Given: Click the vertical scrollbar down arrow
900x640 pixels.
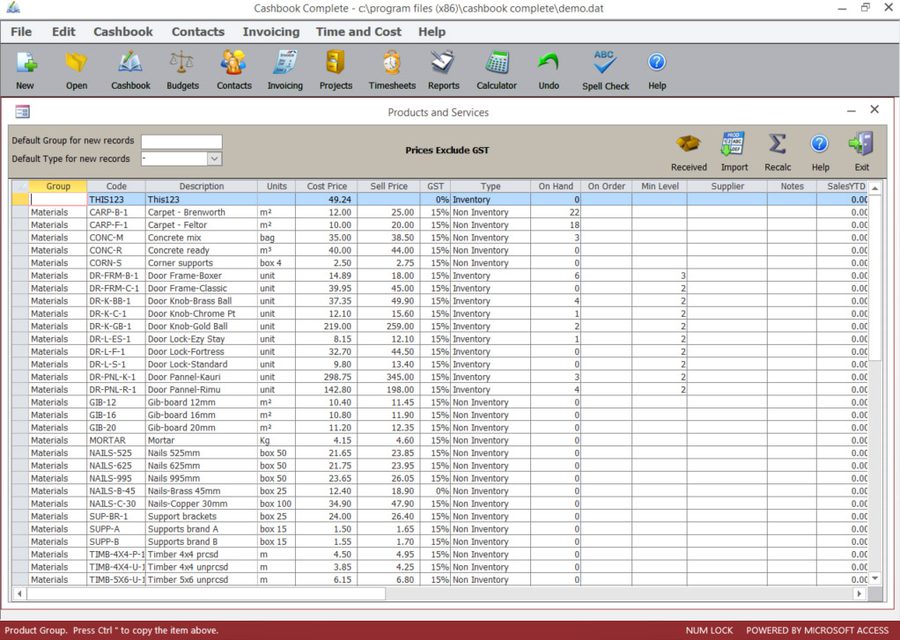Looking at the screenshot, I should 875,579.
